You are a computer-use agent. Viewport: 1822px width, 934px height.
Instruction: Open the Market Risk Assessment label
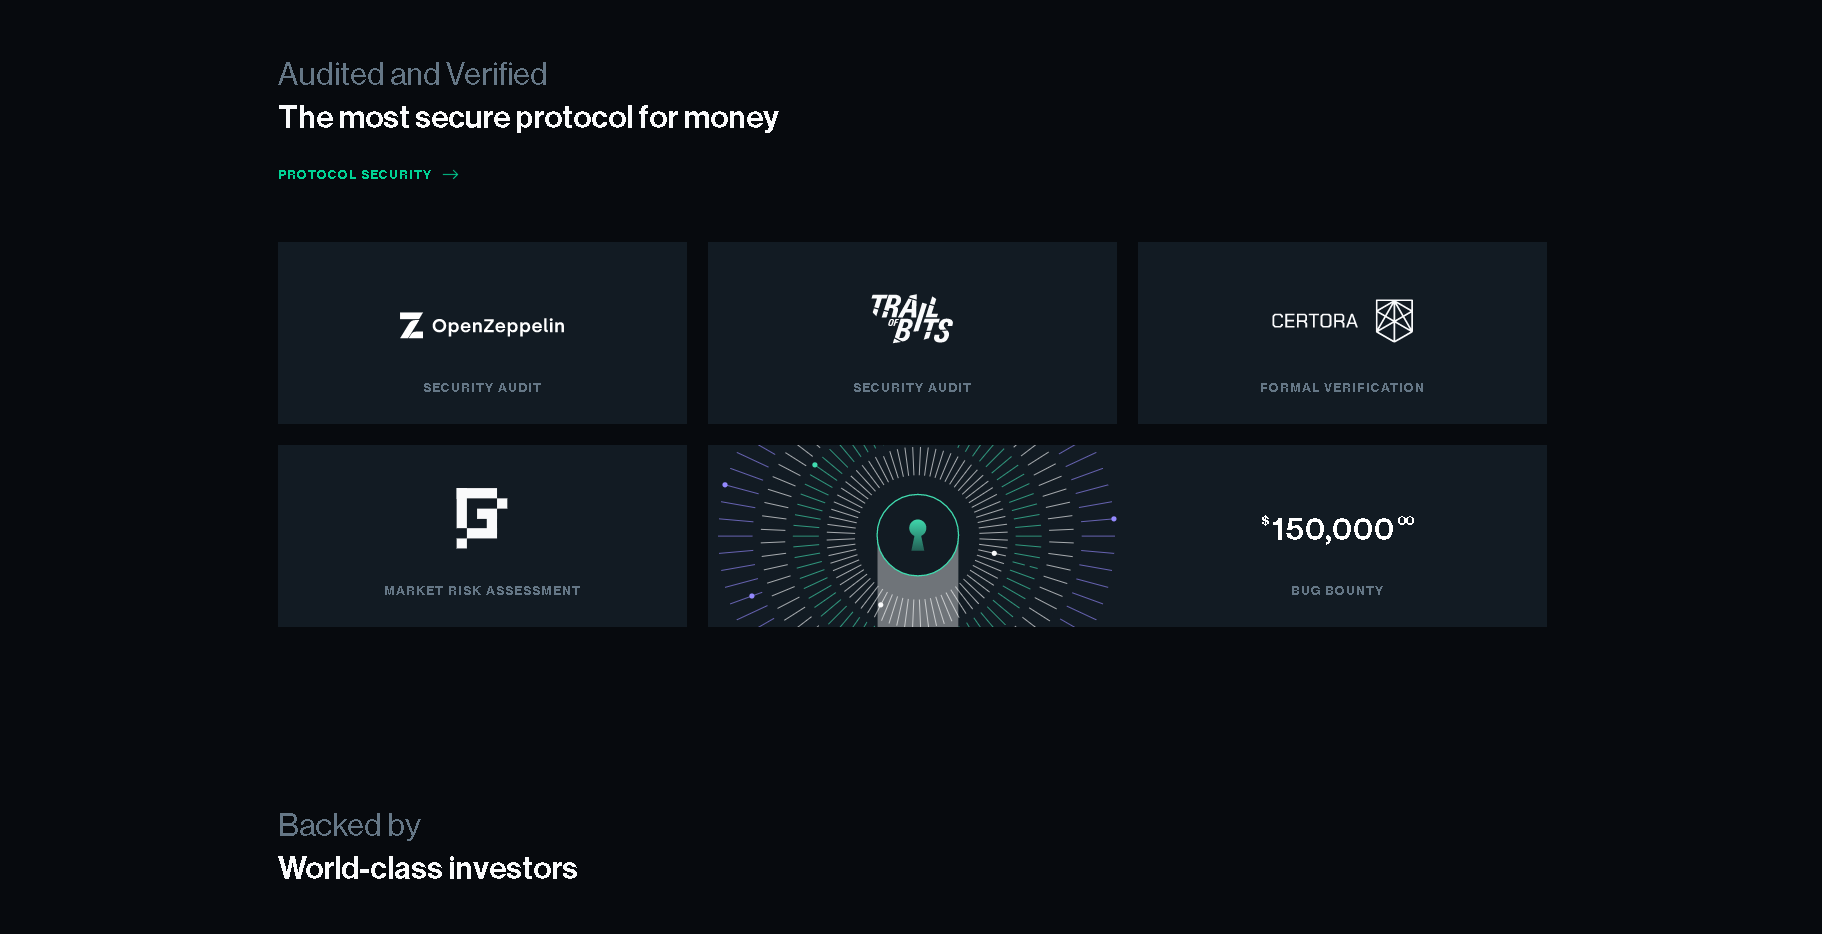(x=482, y=591)
